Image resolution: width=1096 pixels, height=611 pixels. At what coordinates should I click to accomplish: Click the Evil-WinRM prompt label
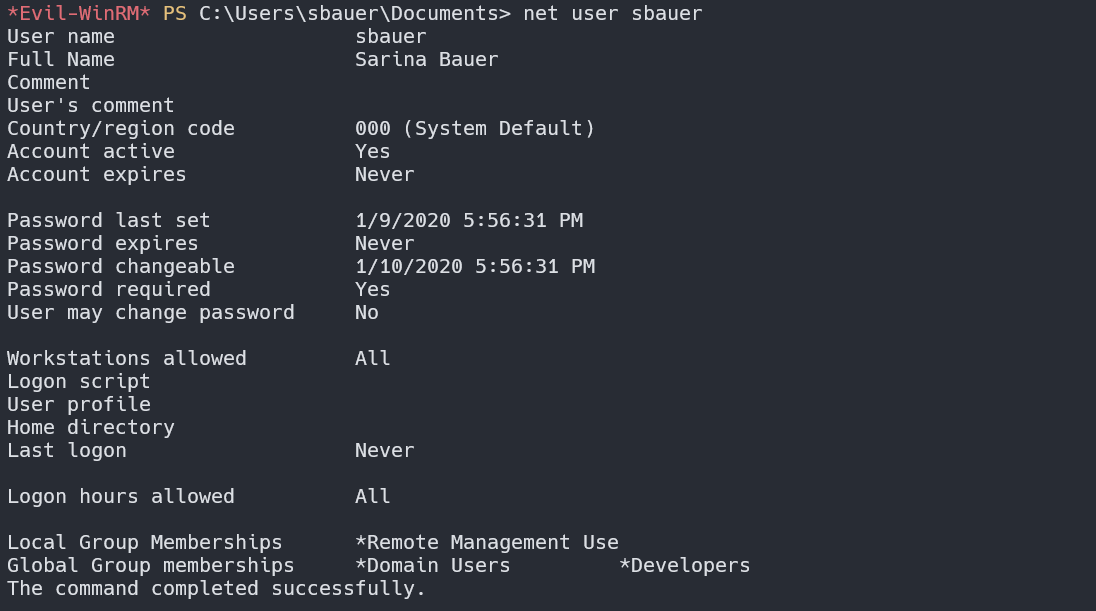(x=79, y=14)
